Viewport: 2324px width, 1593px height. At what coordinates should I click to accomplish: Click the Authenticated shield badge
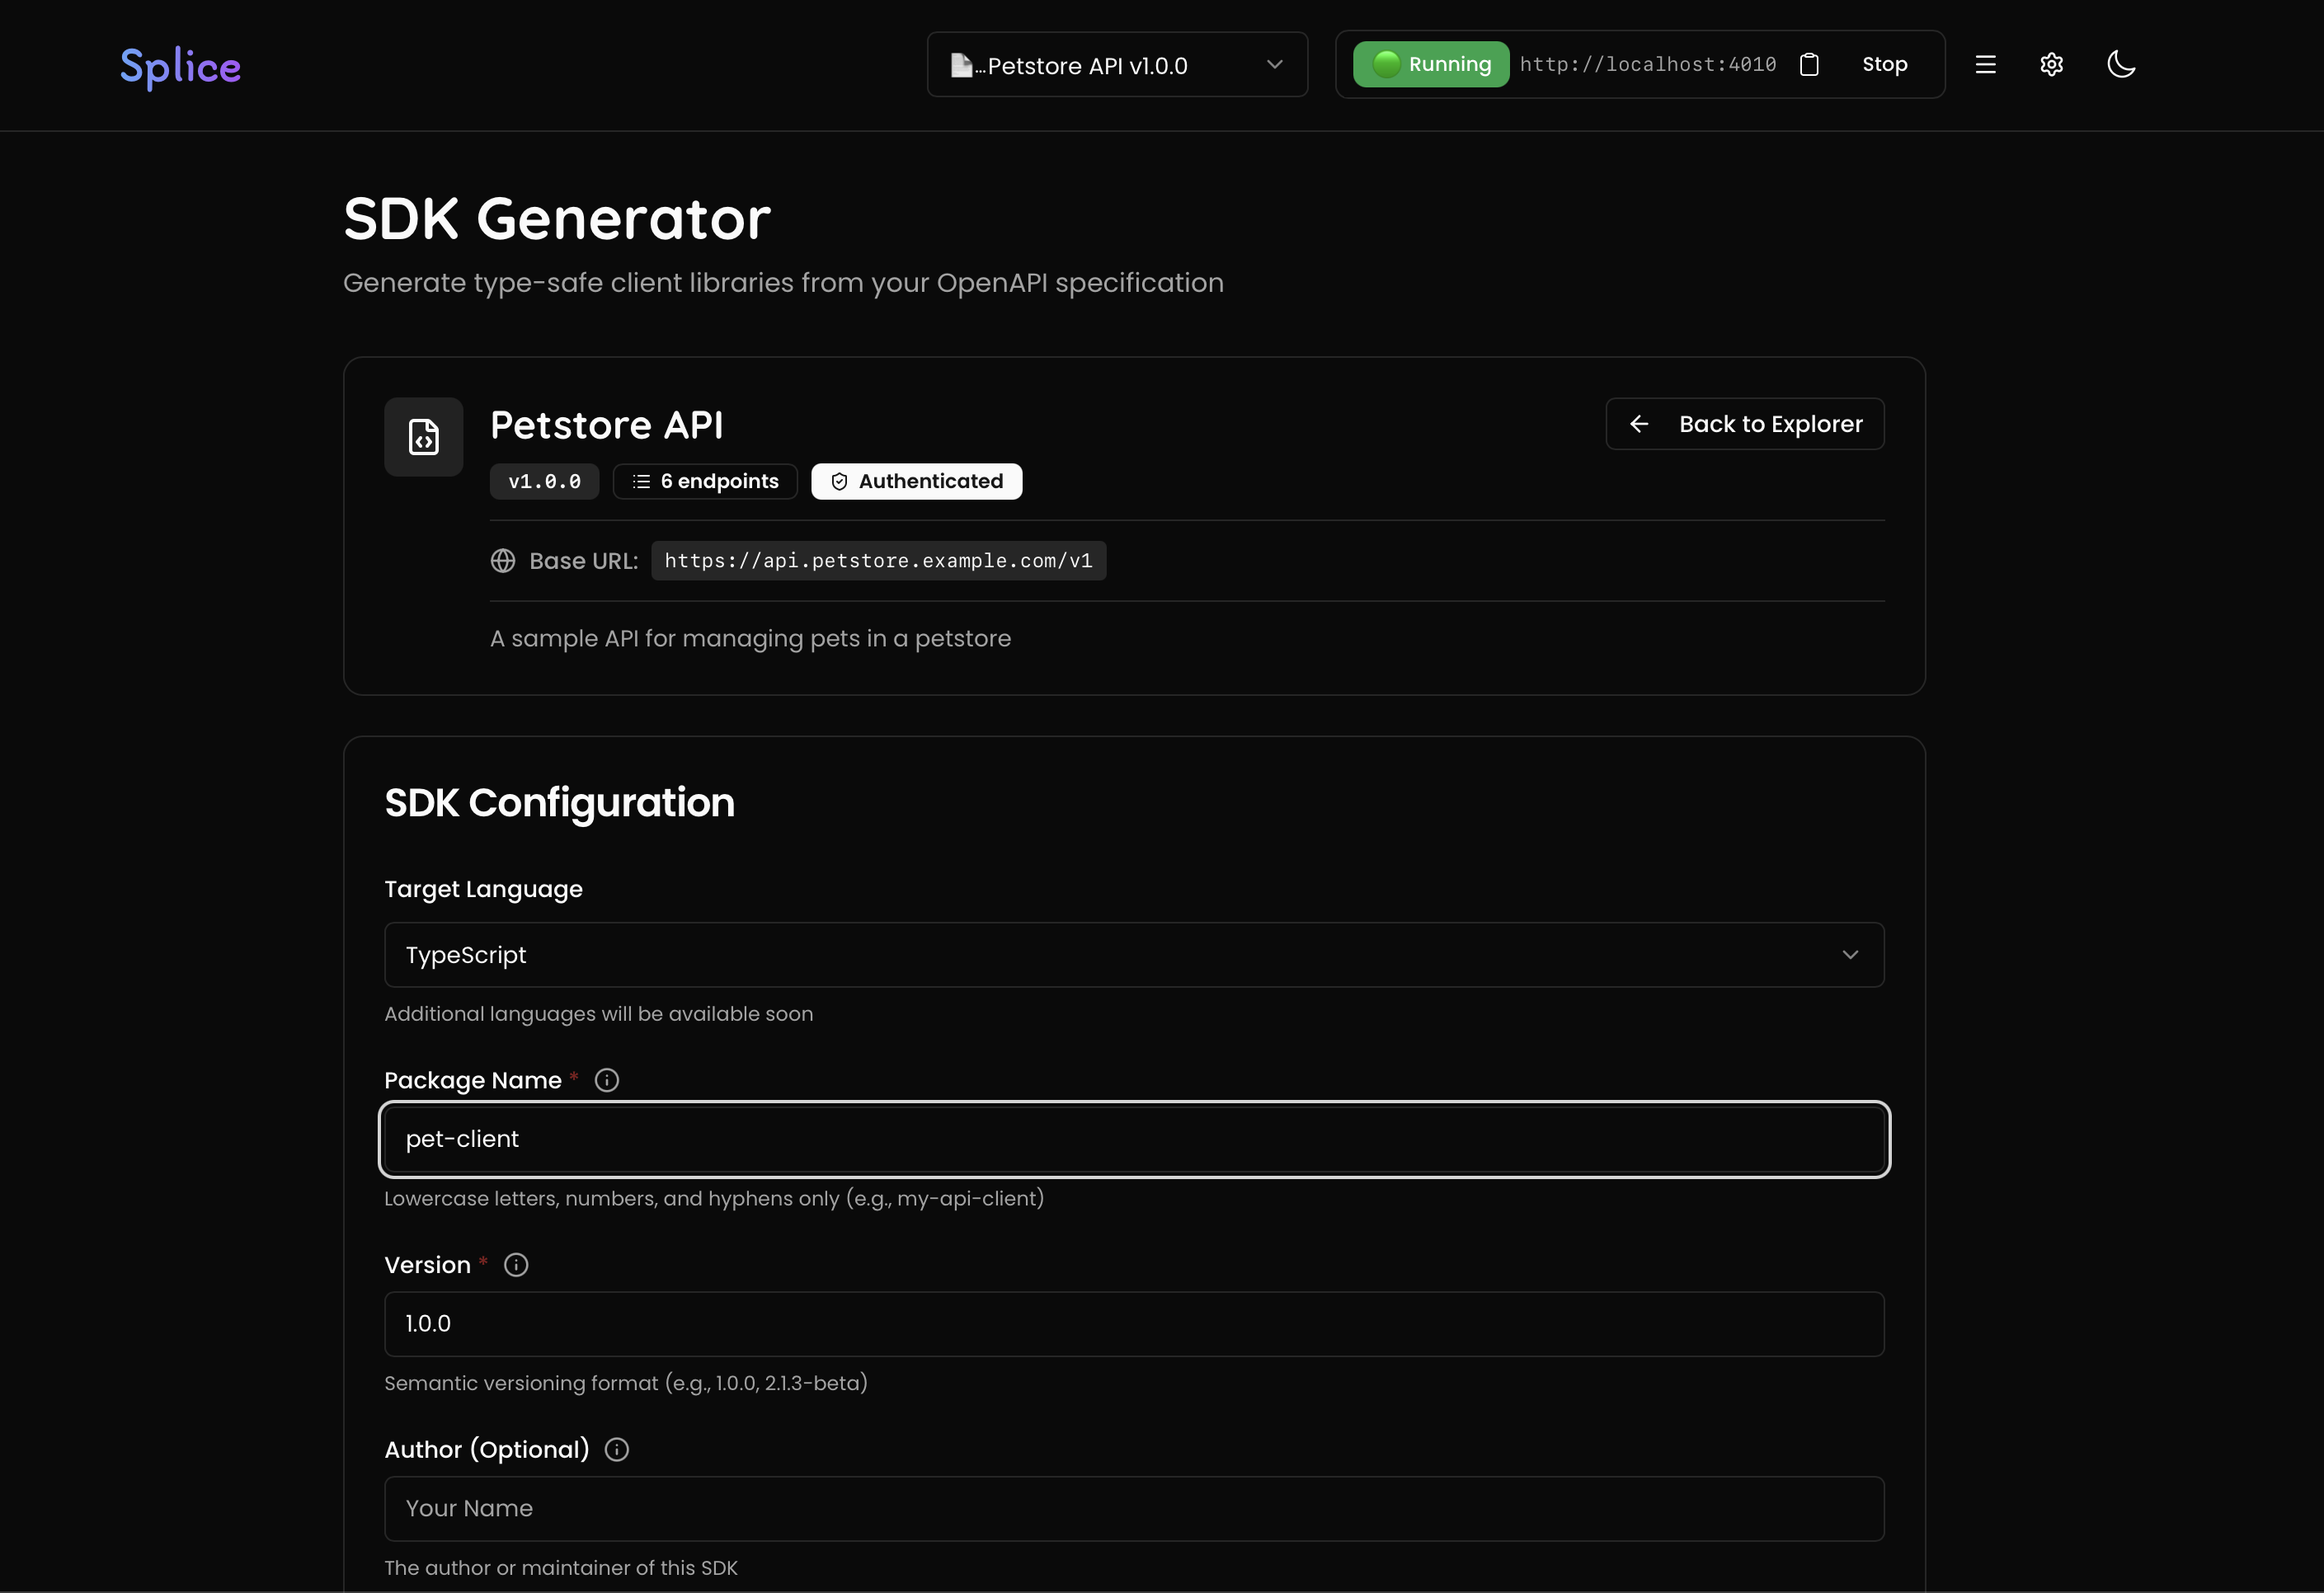click(916, 481)
